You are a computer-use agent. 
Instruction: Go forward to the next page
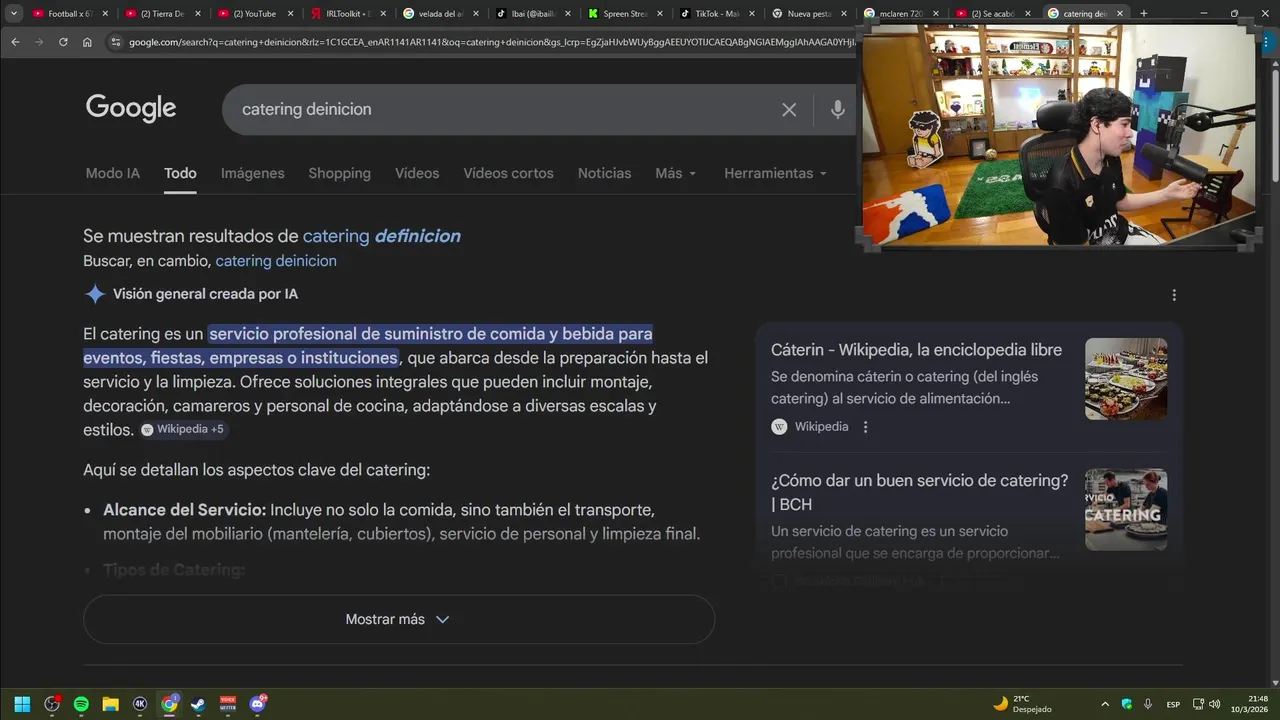coord(39,42)
